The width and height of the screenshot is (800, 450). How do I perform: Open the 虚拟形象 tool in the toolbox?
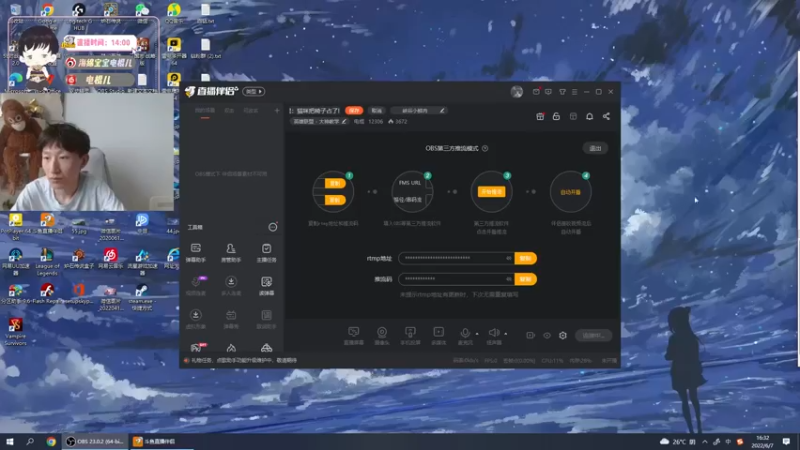(x=196, y=319)
